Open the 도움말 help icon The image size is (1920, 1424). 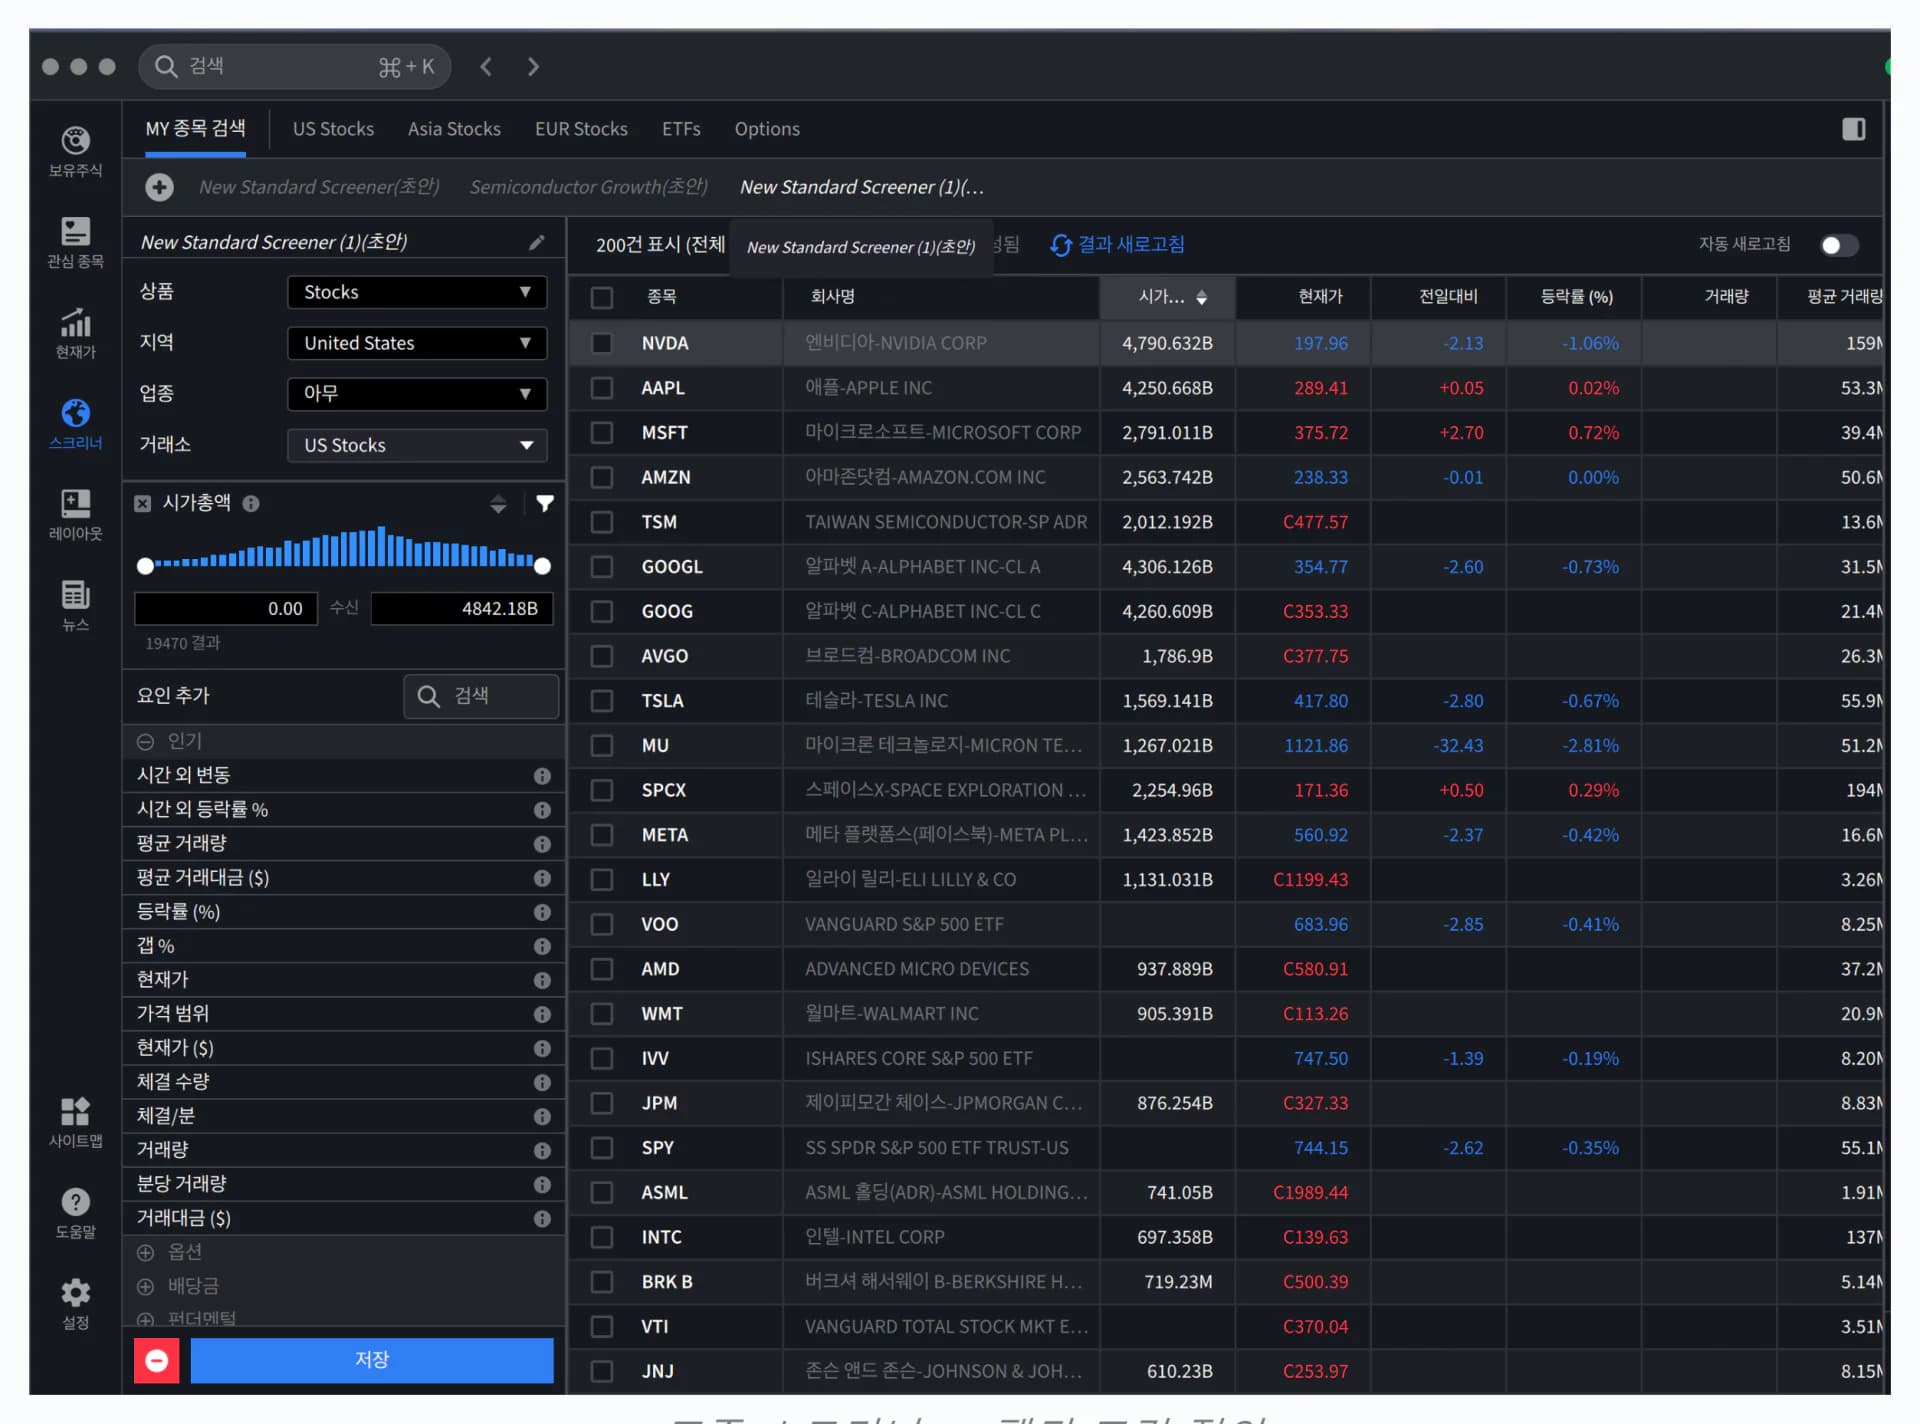tap(75, 1213)
